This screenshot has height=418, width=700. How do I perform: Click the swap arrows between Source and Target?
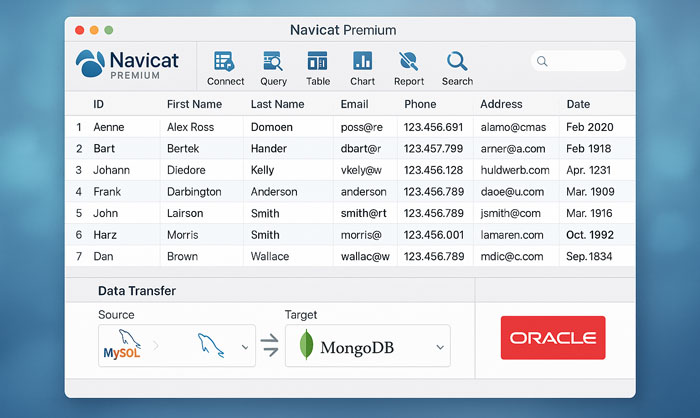coord(270,346)
